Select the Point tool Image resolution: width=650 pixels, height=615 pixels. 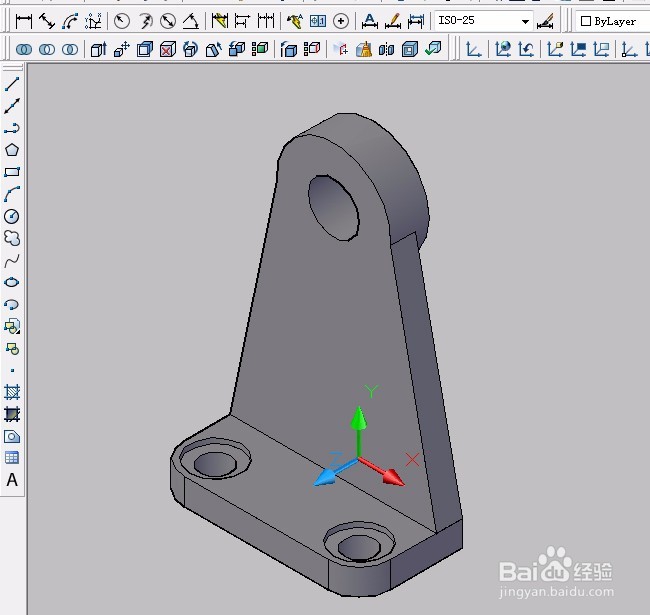point(12,370)
